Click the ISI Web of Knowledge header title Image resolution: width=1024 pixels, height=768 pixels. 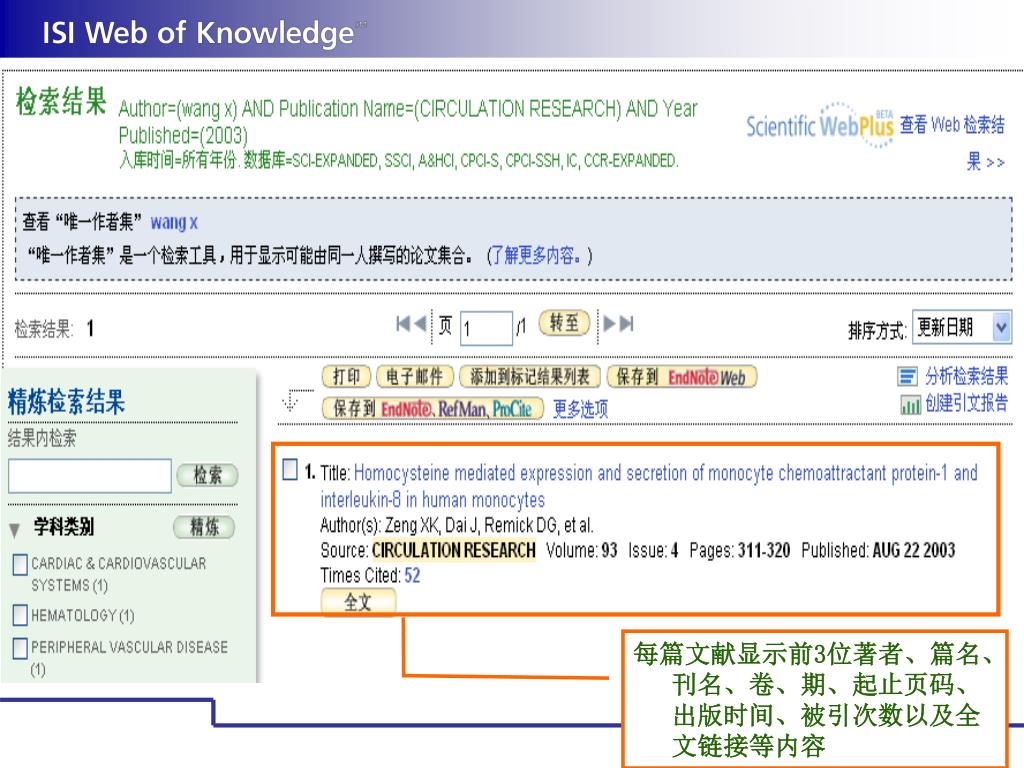pos(198,31)
